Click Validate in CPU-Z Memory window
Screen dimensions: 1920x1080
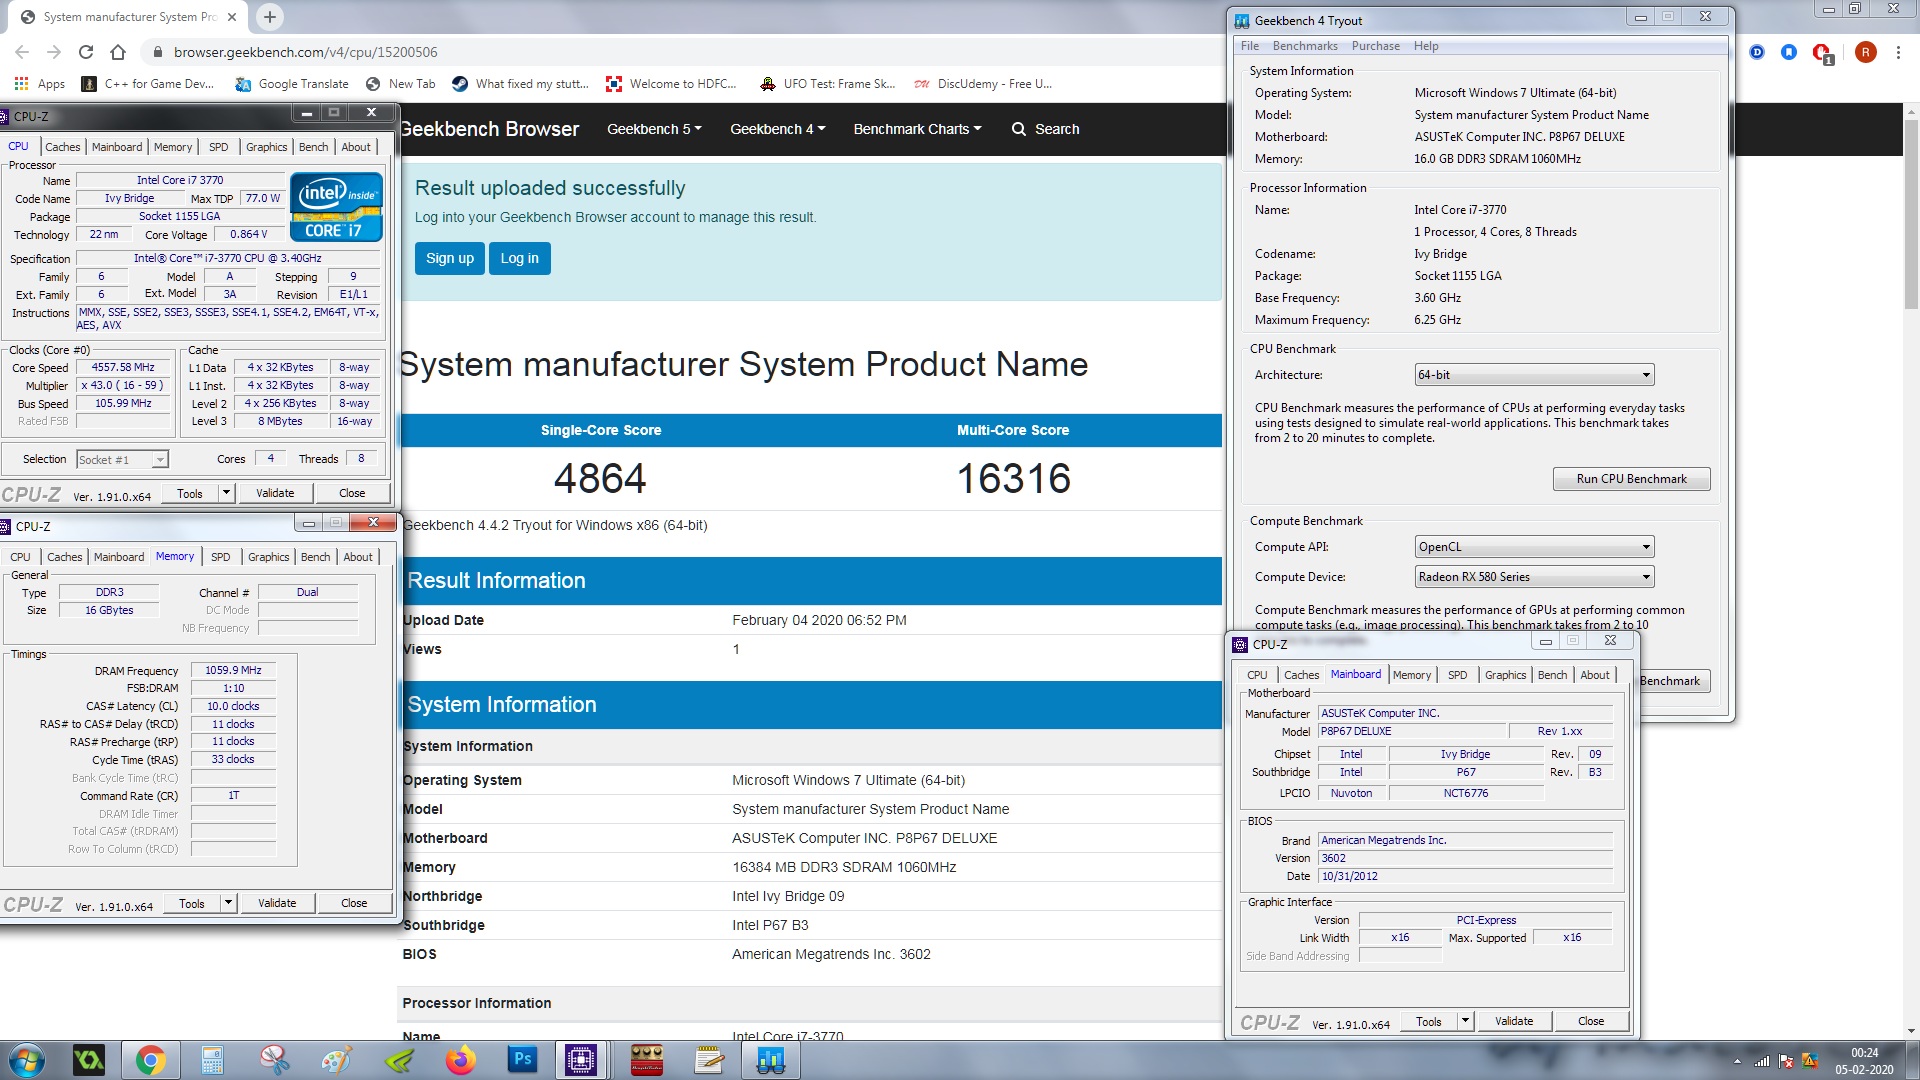coord(277,903)
